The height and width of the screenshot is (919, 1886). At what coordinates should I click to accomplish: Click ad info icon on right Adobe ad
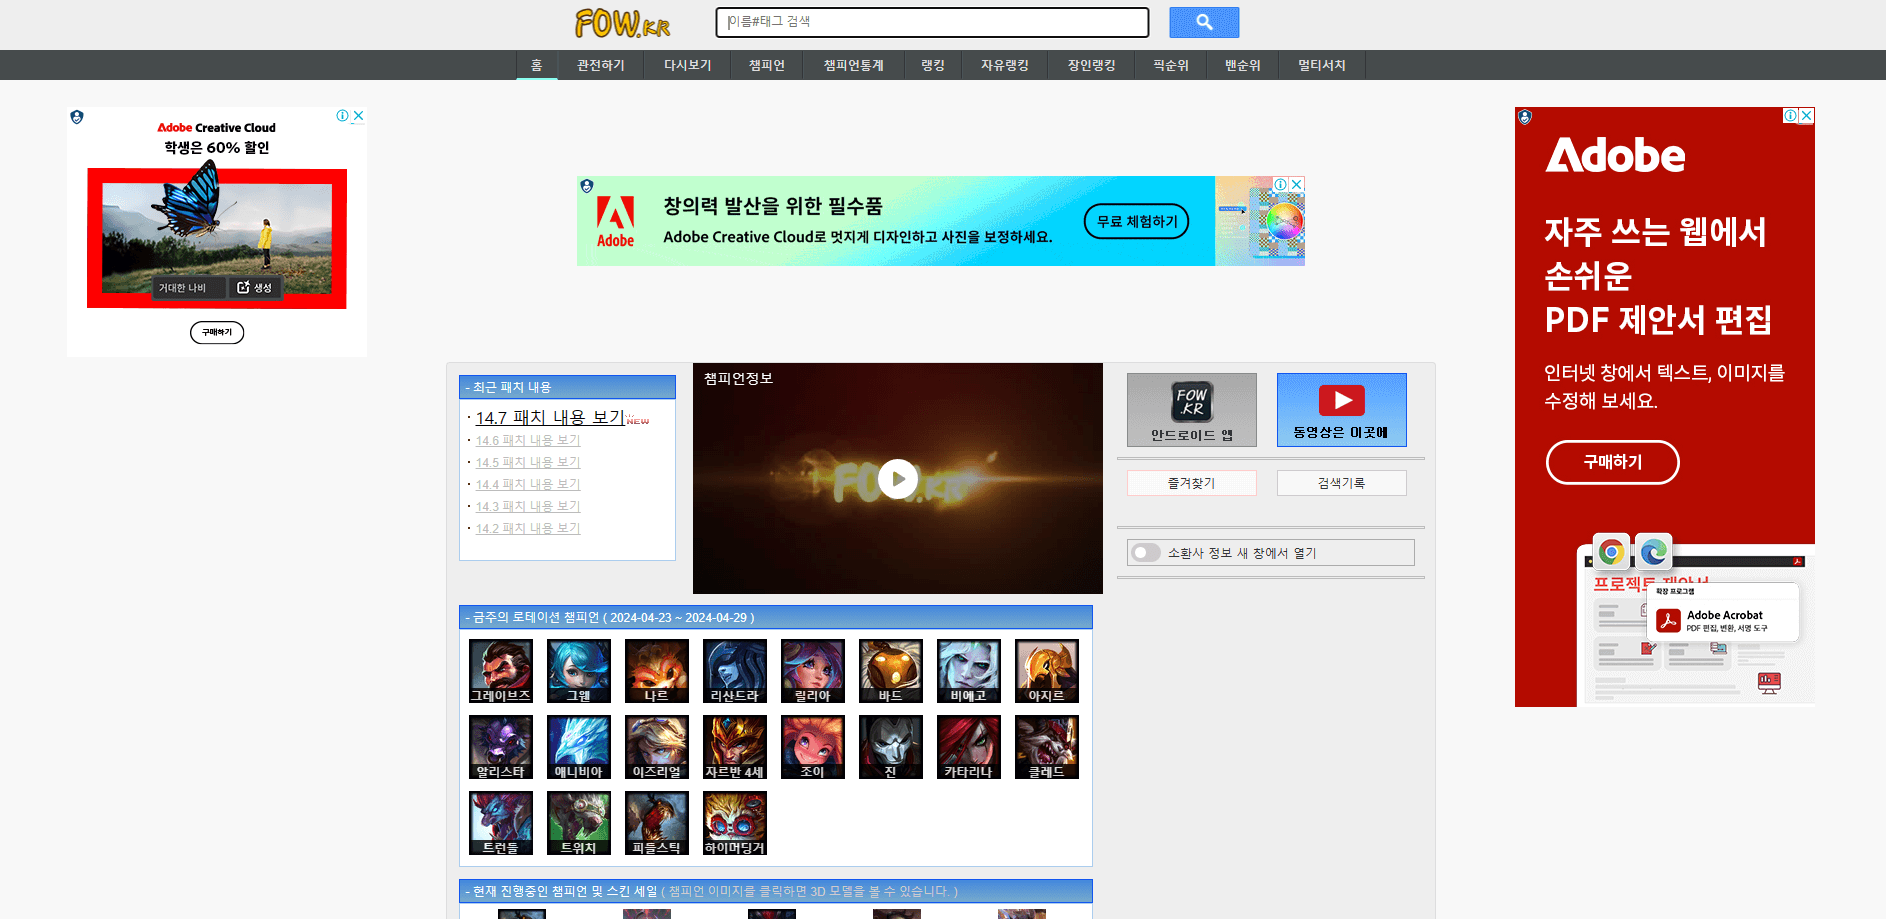[1791, 115]
